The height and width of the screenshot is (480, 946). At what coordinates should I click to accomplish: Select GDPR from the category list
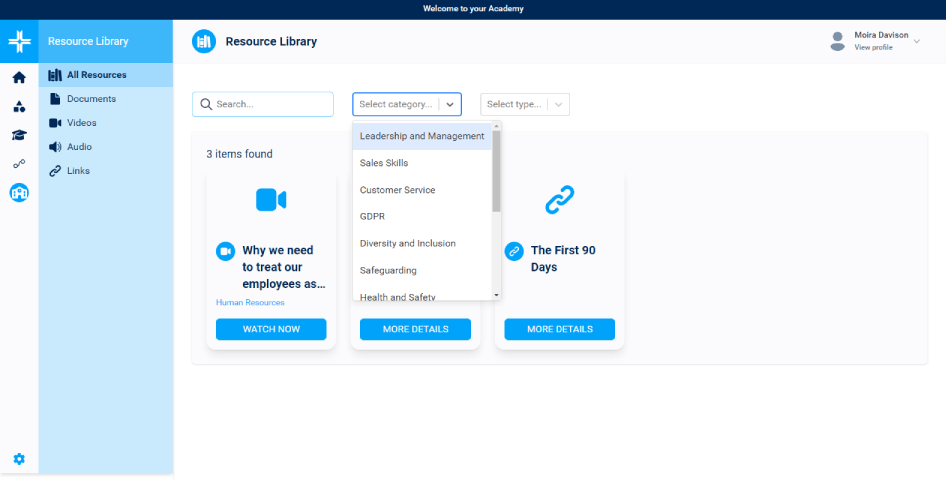(x=373, y=216)
